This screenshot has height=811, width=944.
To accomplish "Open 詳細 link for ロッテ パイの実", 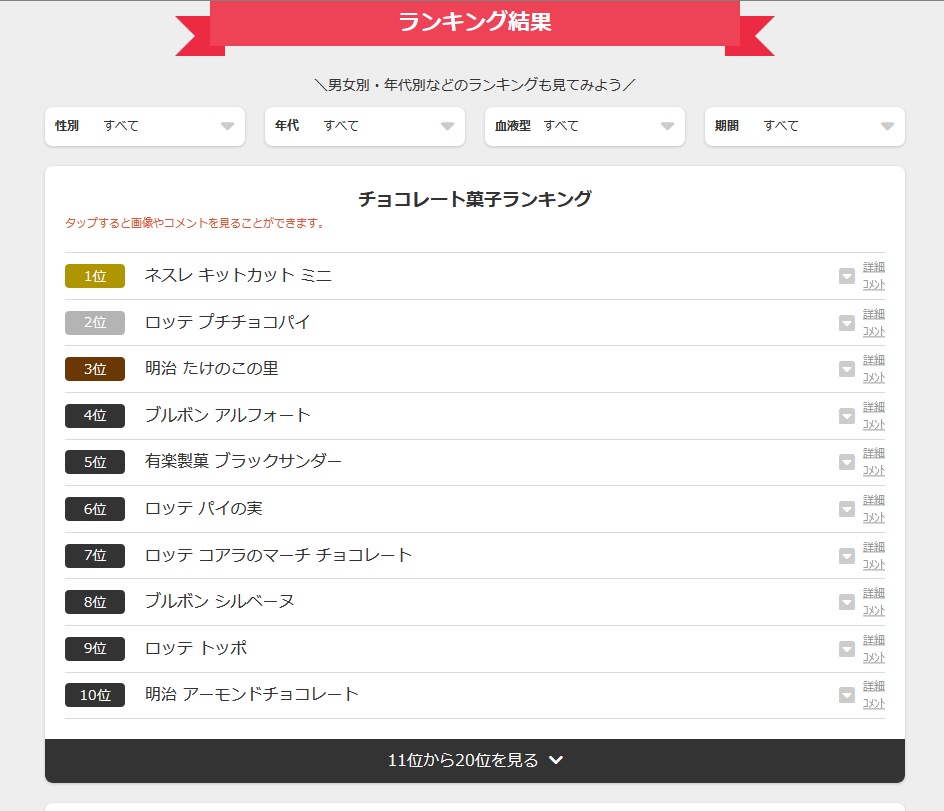I will click(874, 500).
